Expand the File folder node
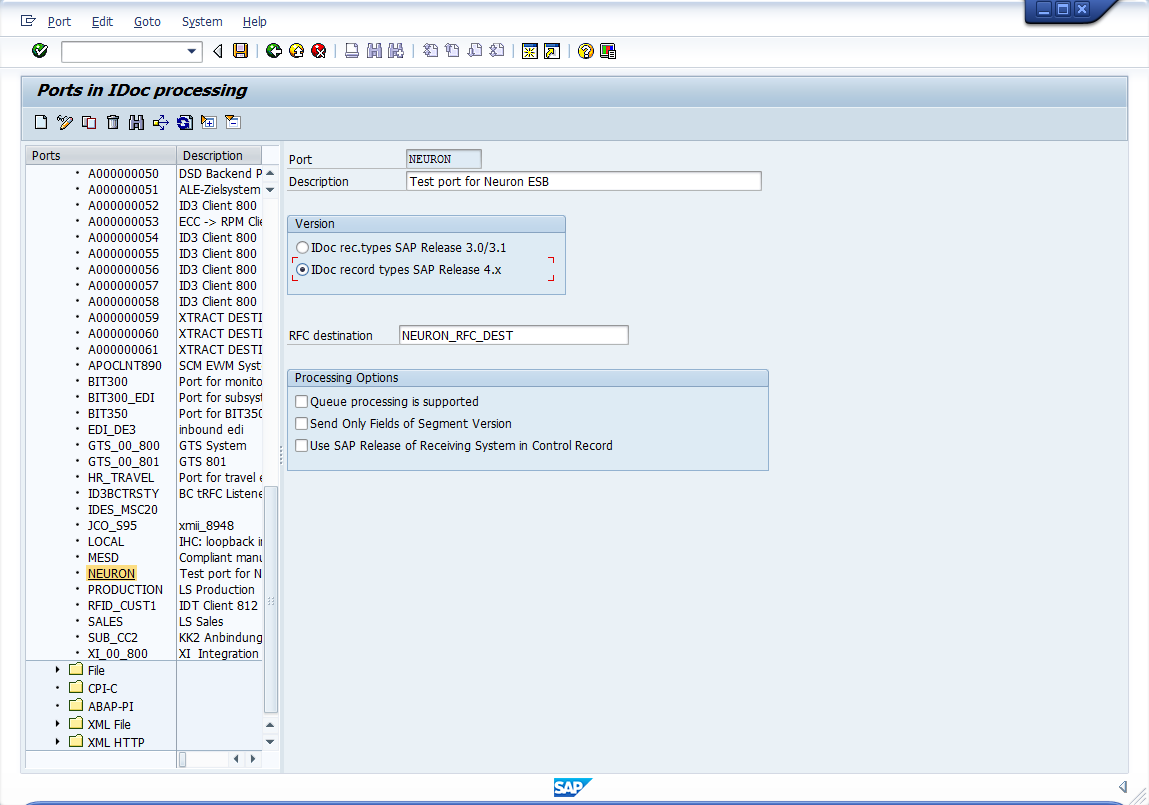This screenshot has height=805, width=1149. pyautogui.click(x=57, y=669)
